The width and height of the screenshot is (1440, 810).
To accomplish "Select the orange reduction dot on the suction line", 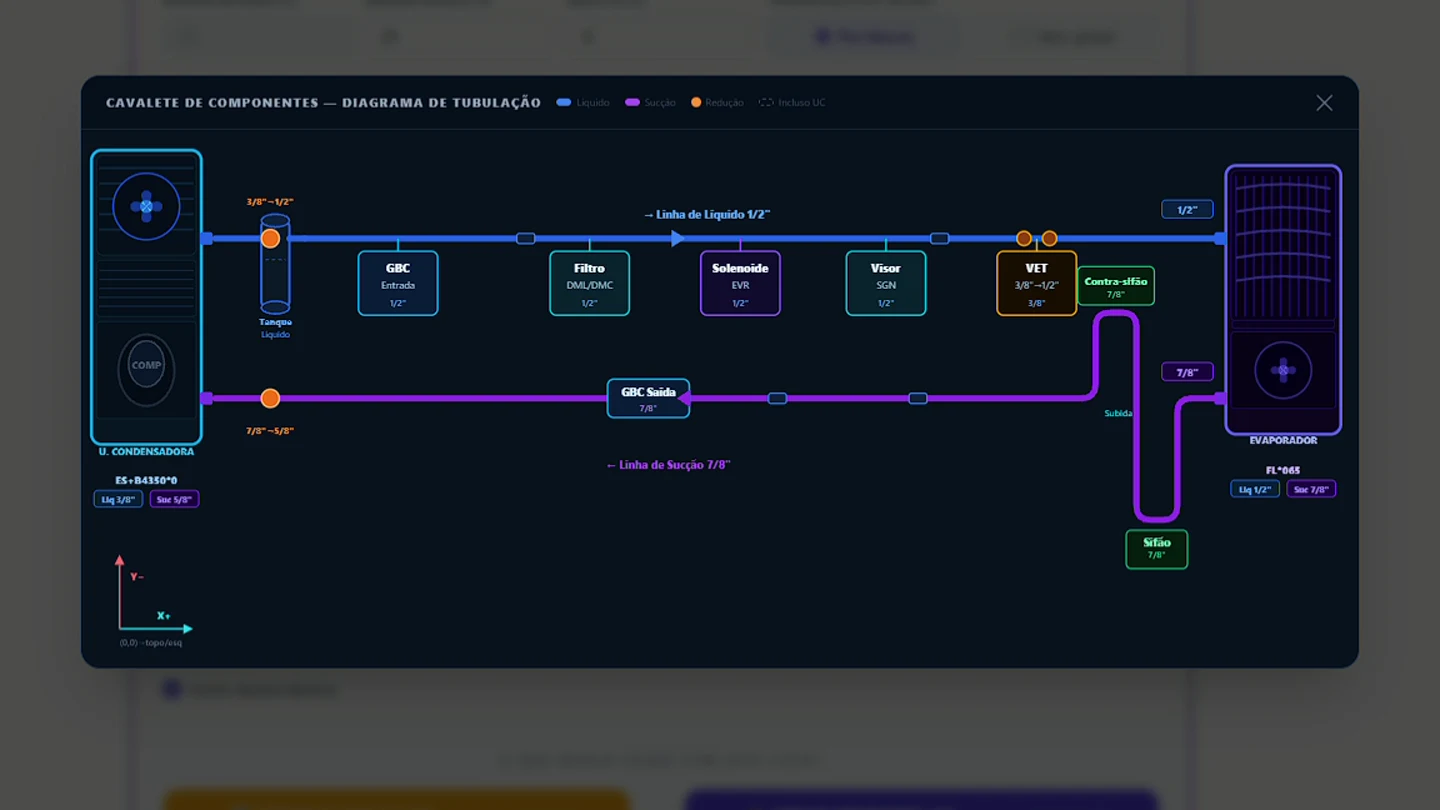I will click(270, 399).
